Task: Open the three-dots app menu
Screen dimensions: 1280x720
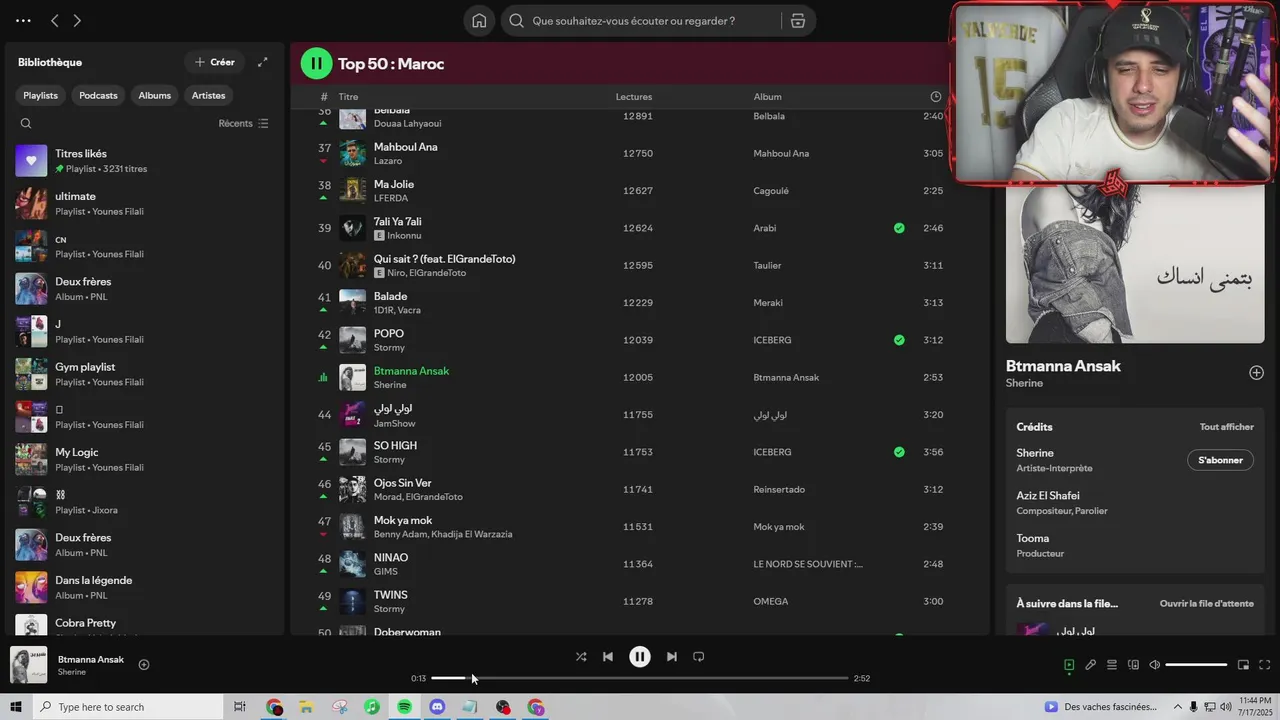Action: click(x=23, y=21)
